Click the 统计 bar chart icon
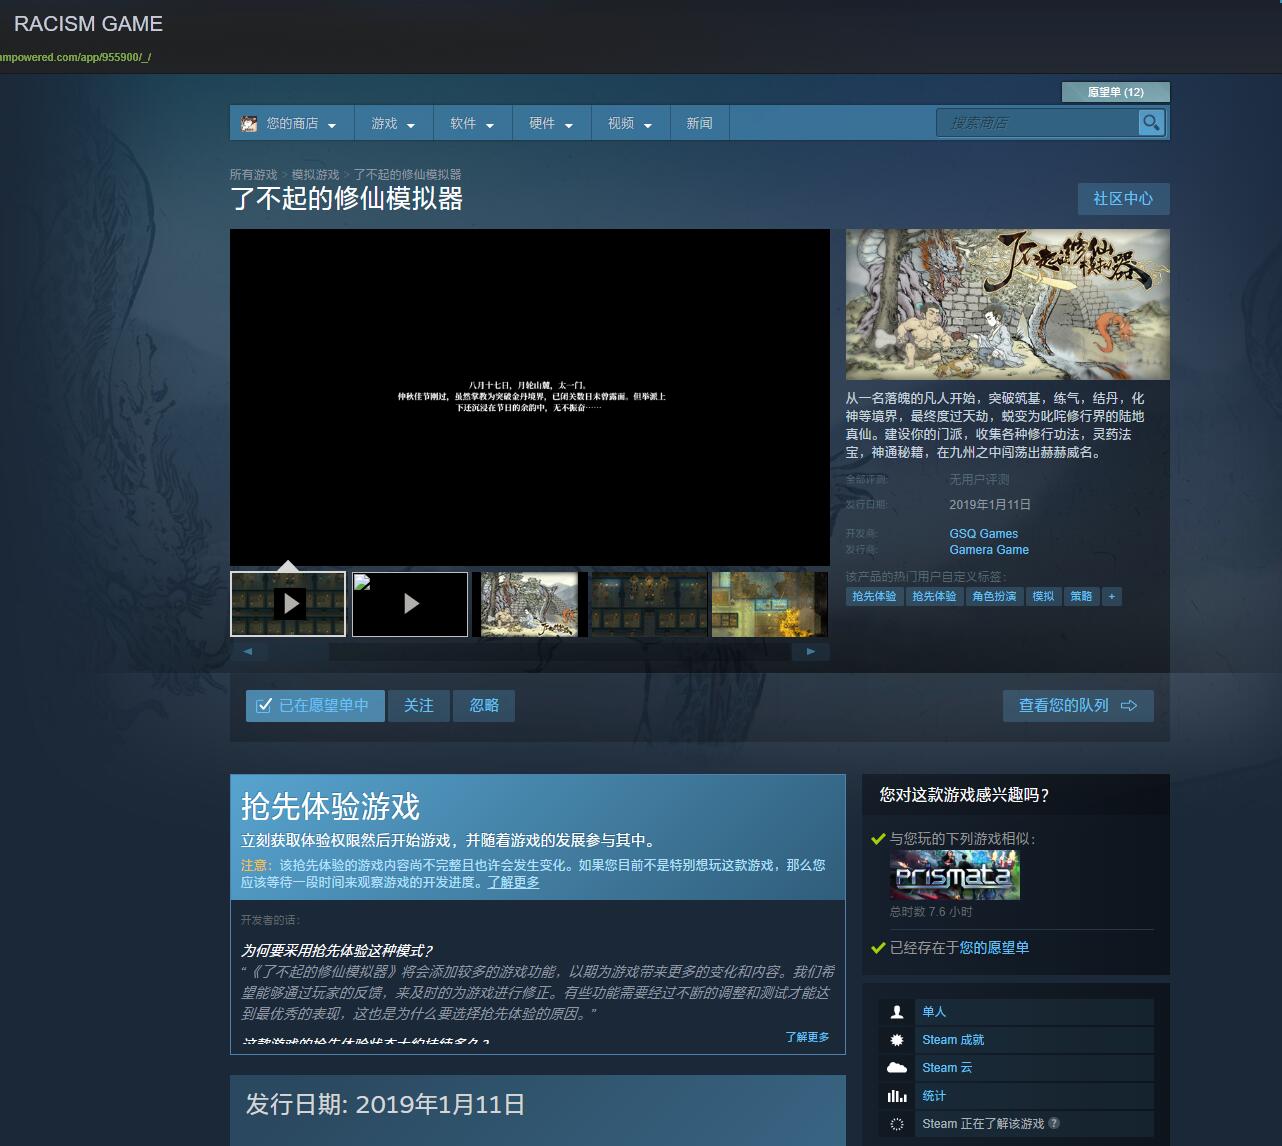 coord(897,1096)
